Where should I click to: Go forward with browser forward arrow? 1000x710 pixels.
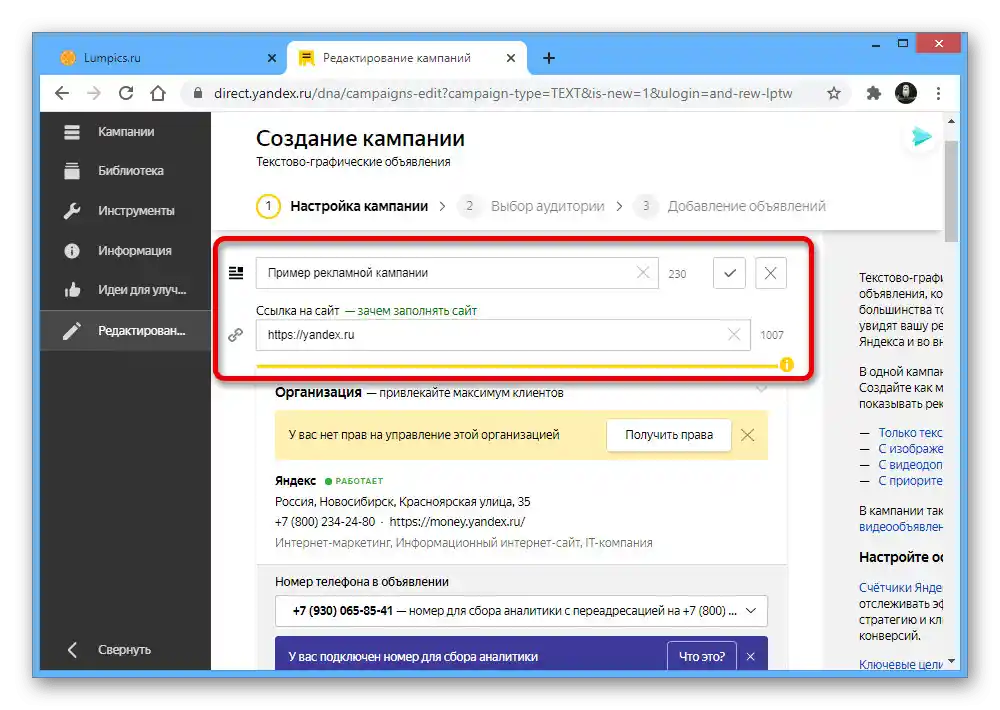(x=94, y=93)
